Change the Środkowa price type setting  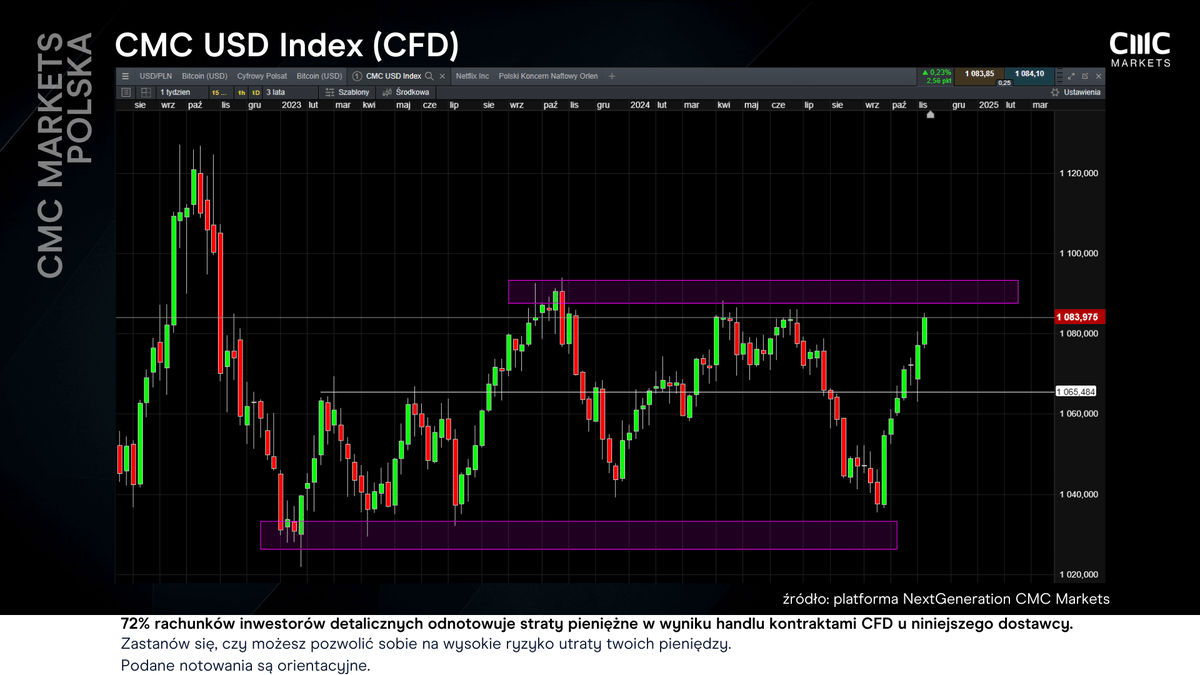pyautogui.click(x=405, y=92)
